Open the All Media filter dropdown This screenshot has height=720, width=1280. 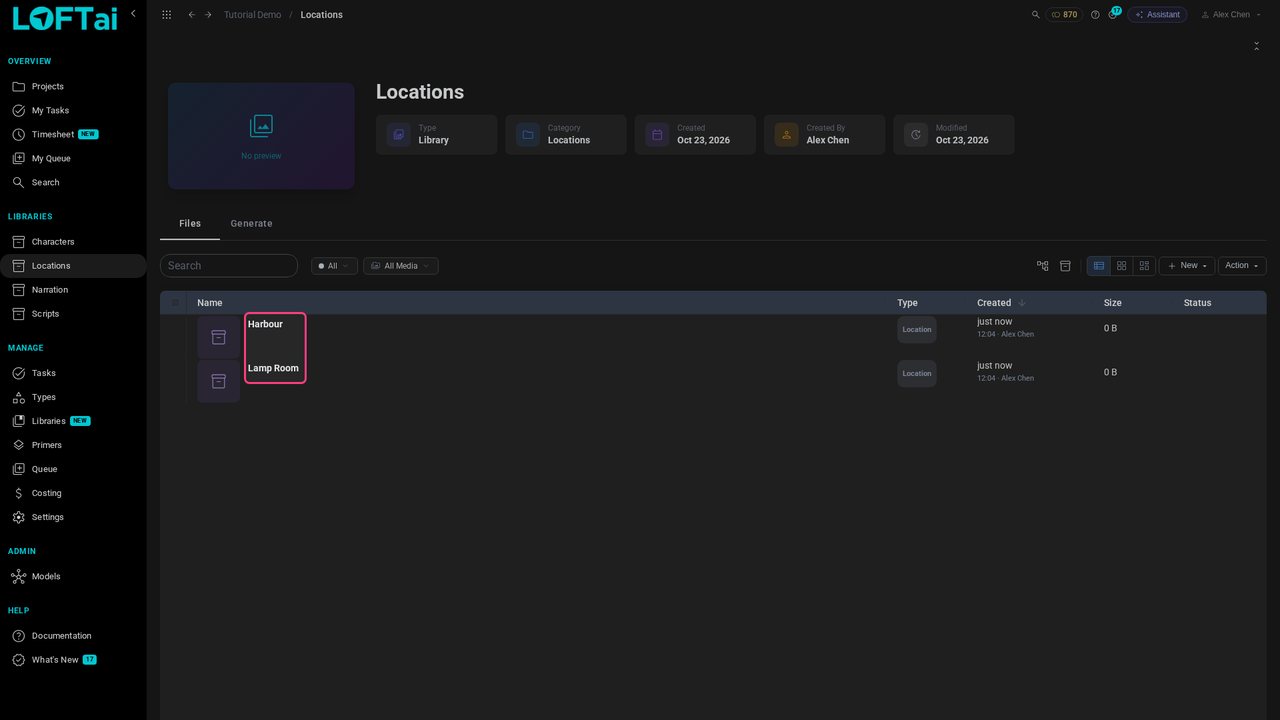point(400,266)
